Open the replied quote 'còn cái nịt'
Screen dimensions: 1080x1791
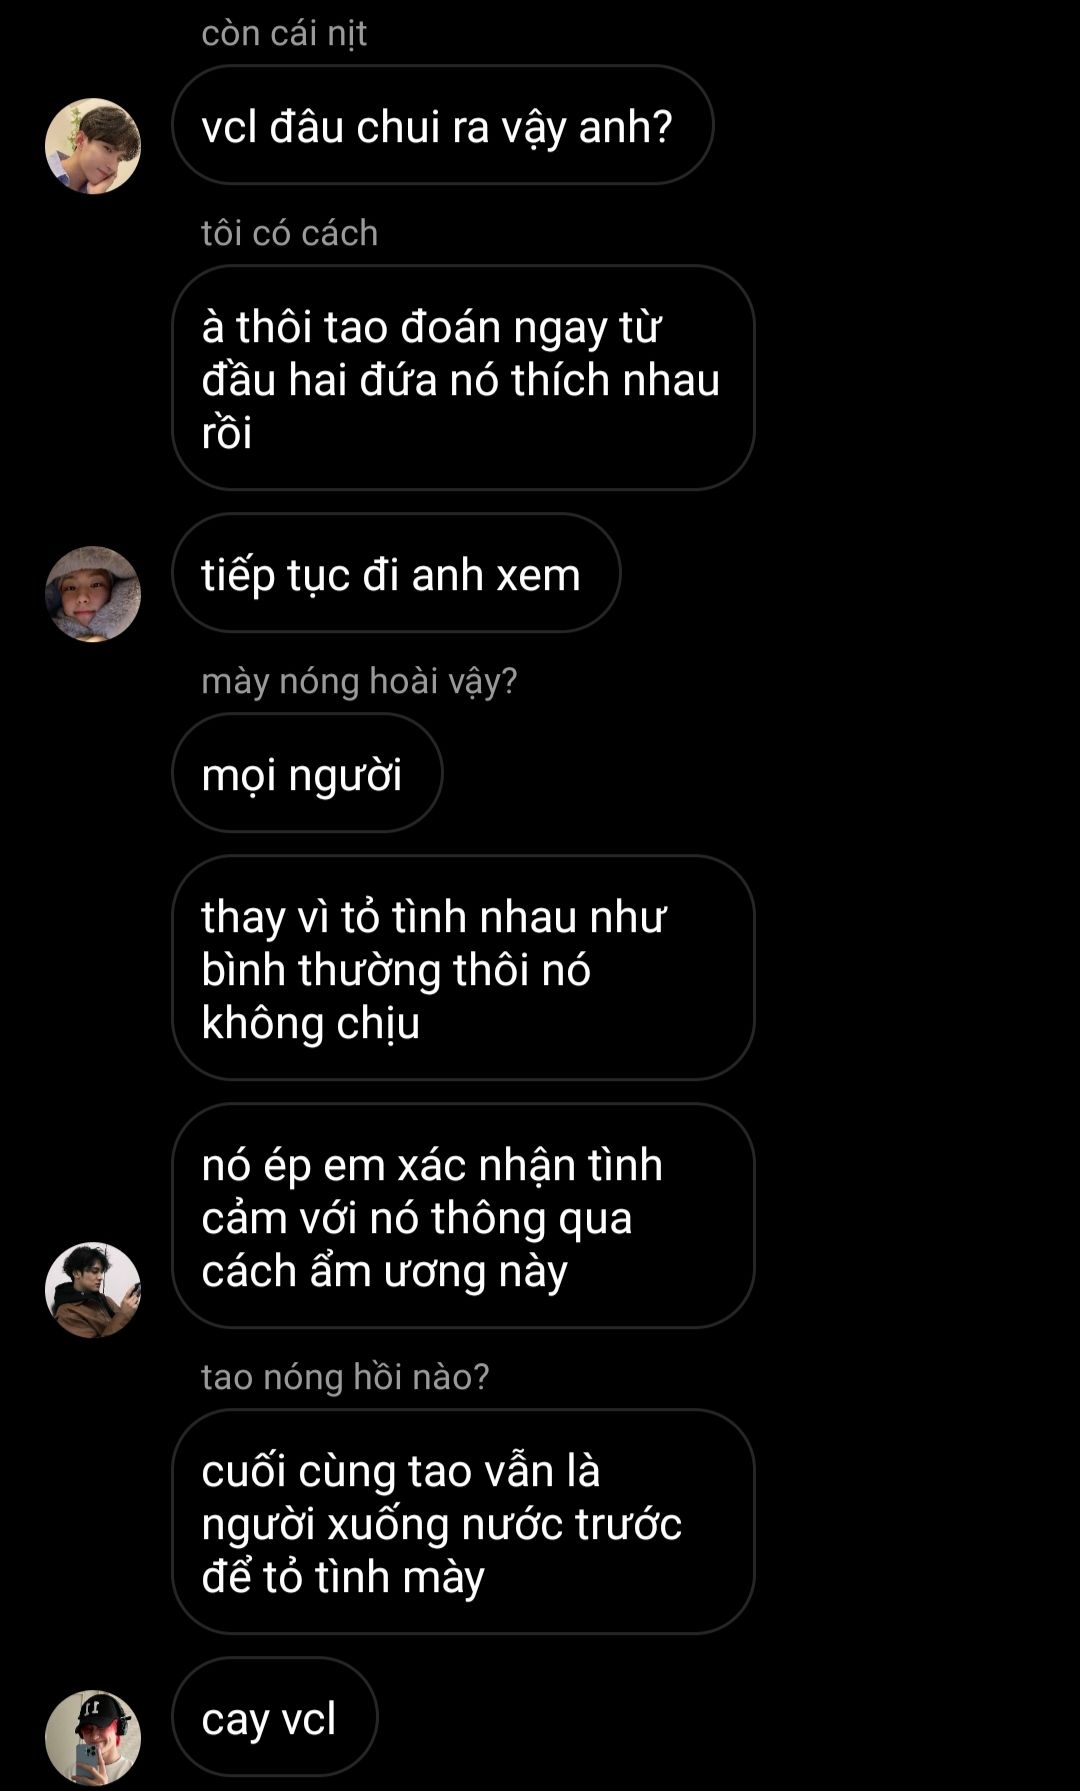coord(284,34)
